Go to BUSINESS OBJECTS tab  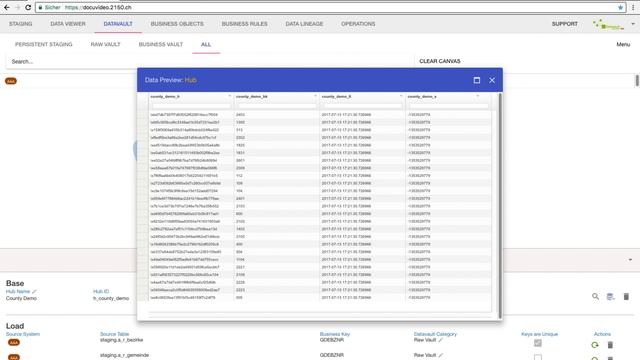177,24
